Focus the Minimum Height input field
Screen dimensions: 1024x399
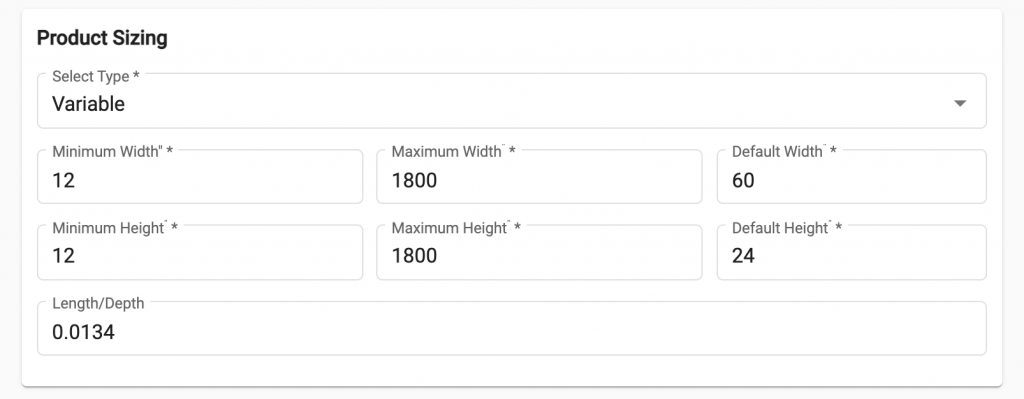(200, 253)
